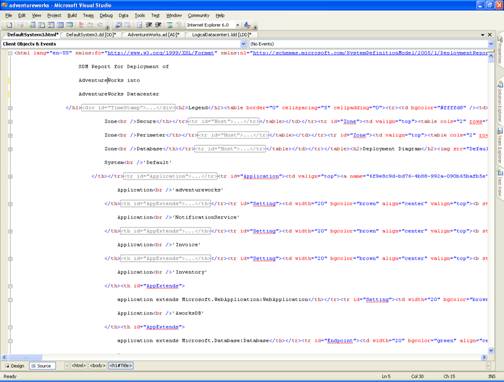Switch to Design view
The width and height of the screenshot is (504, 382).
coord(15,366)
